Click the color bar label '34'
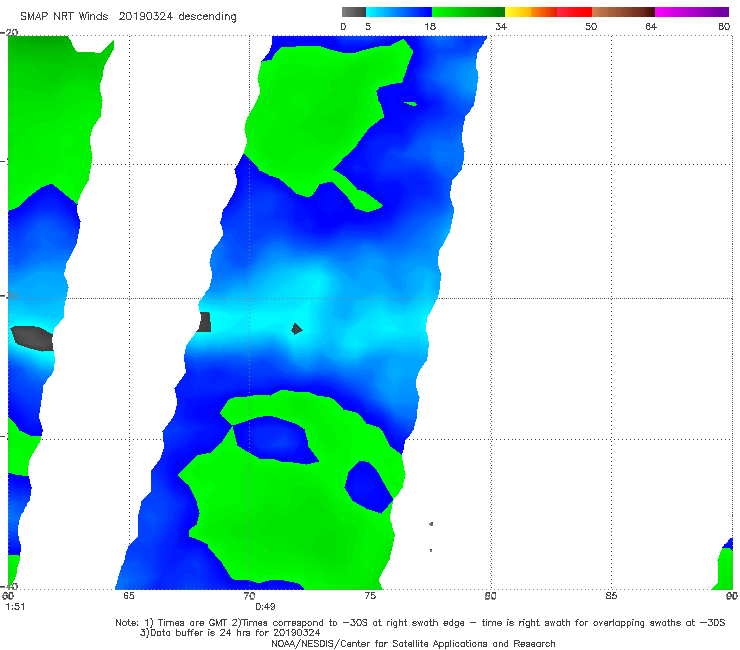The image size is (740, 650). pos(501,27)
